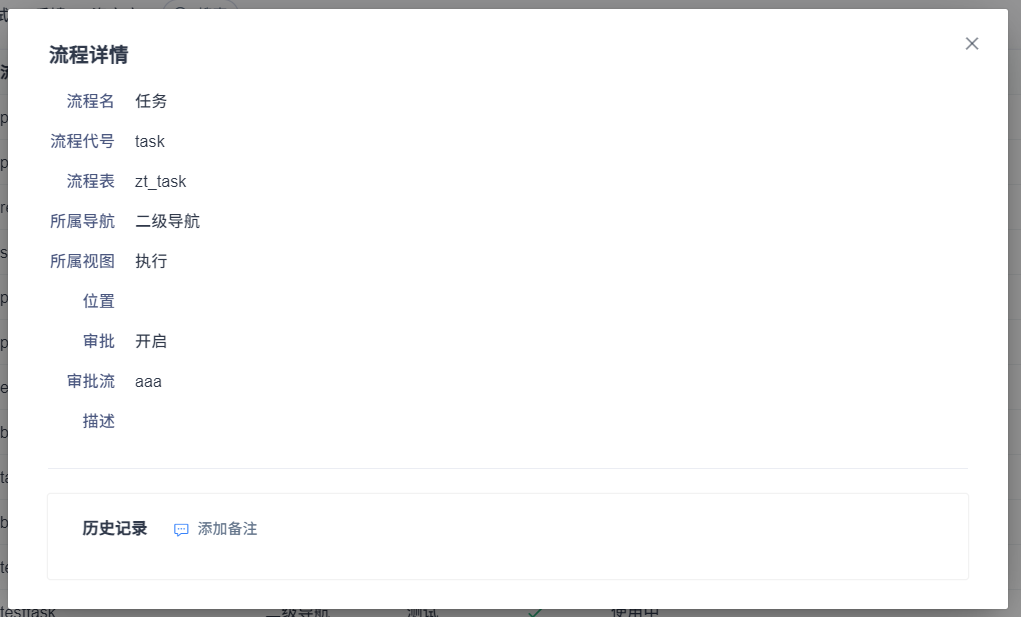Select the 历史记录 section heading
The height and width of the screenshot is (617, 1021).
(x=115, y=528)
